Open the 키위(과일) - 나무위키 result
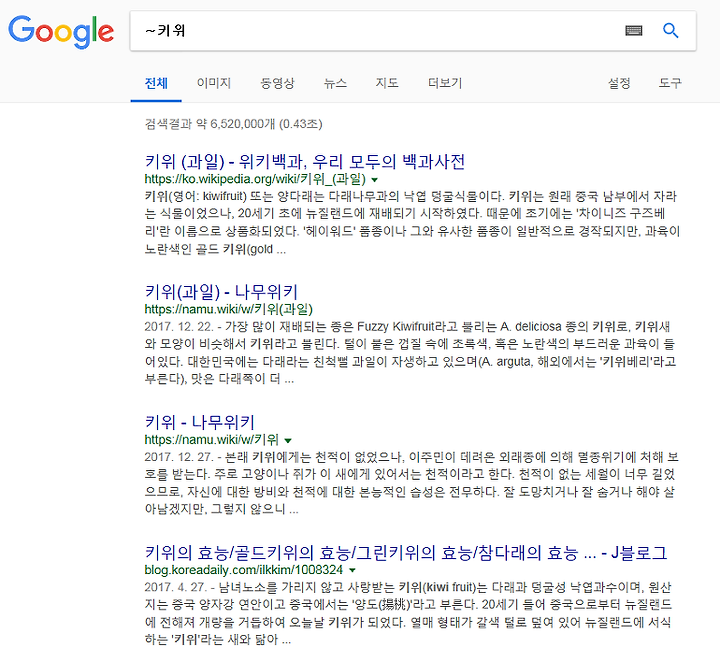Viewport: 720px width, 662px height. coord(221,292)
